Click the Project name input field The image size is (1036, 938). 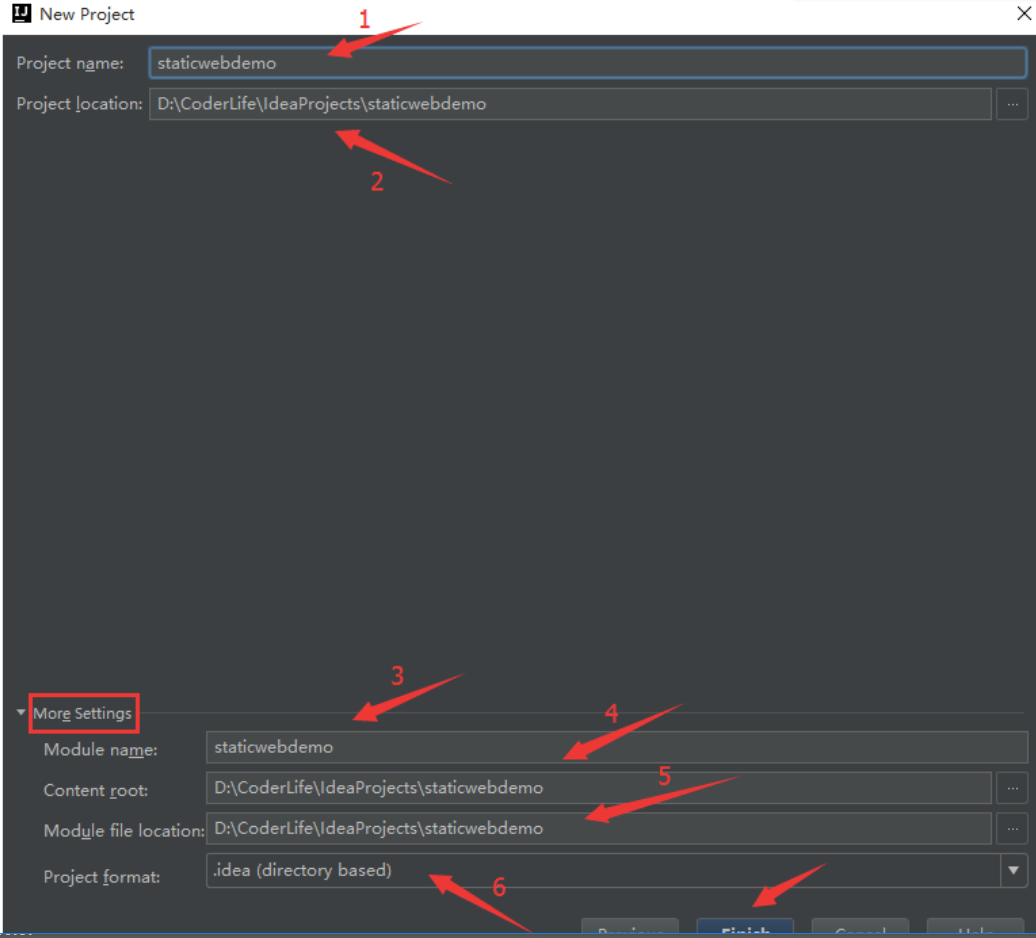coord(587,63)
